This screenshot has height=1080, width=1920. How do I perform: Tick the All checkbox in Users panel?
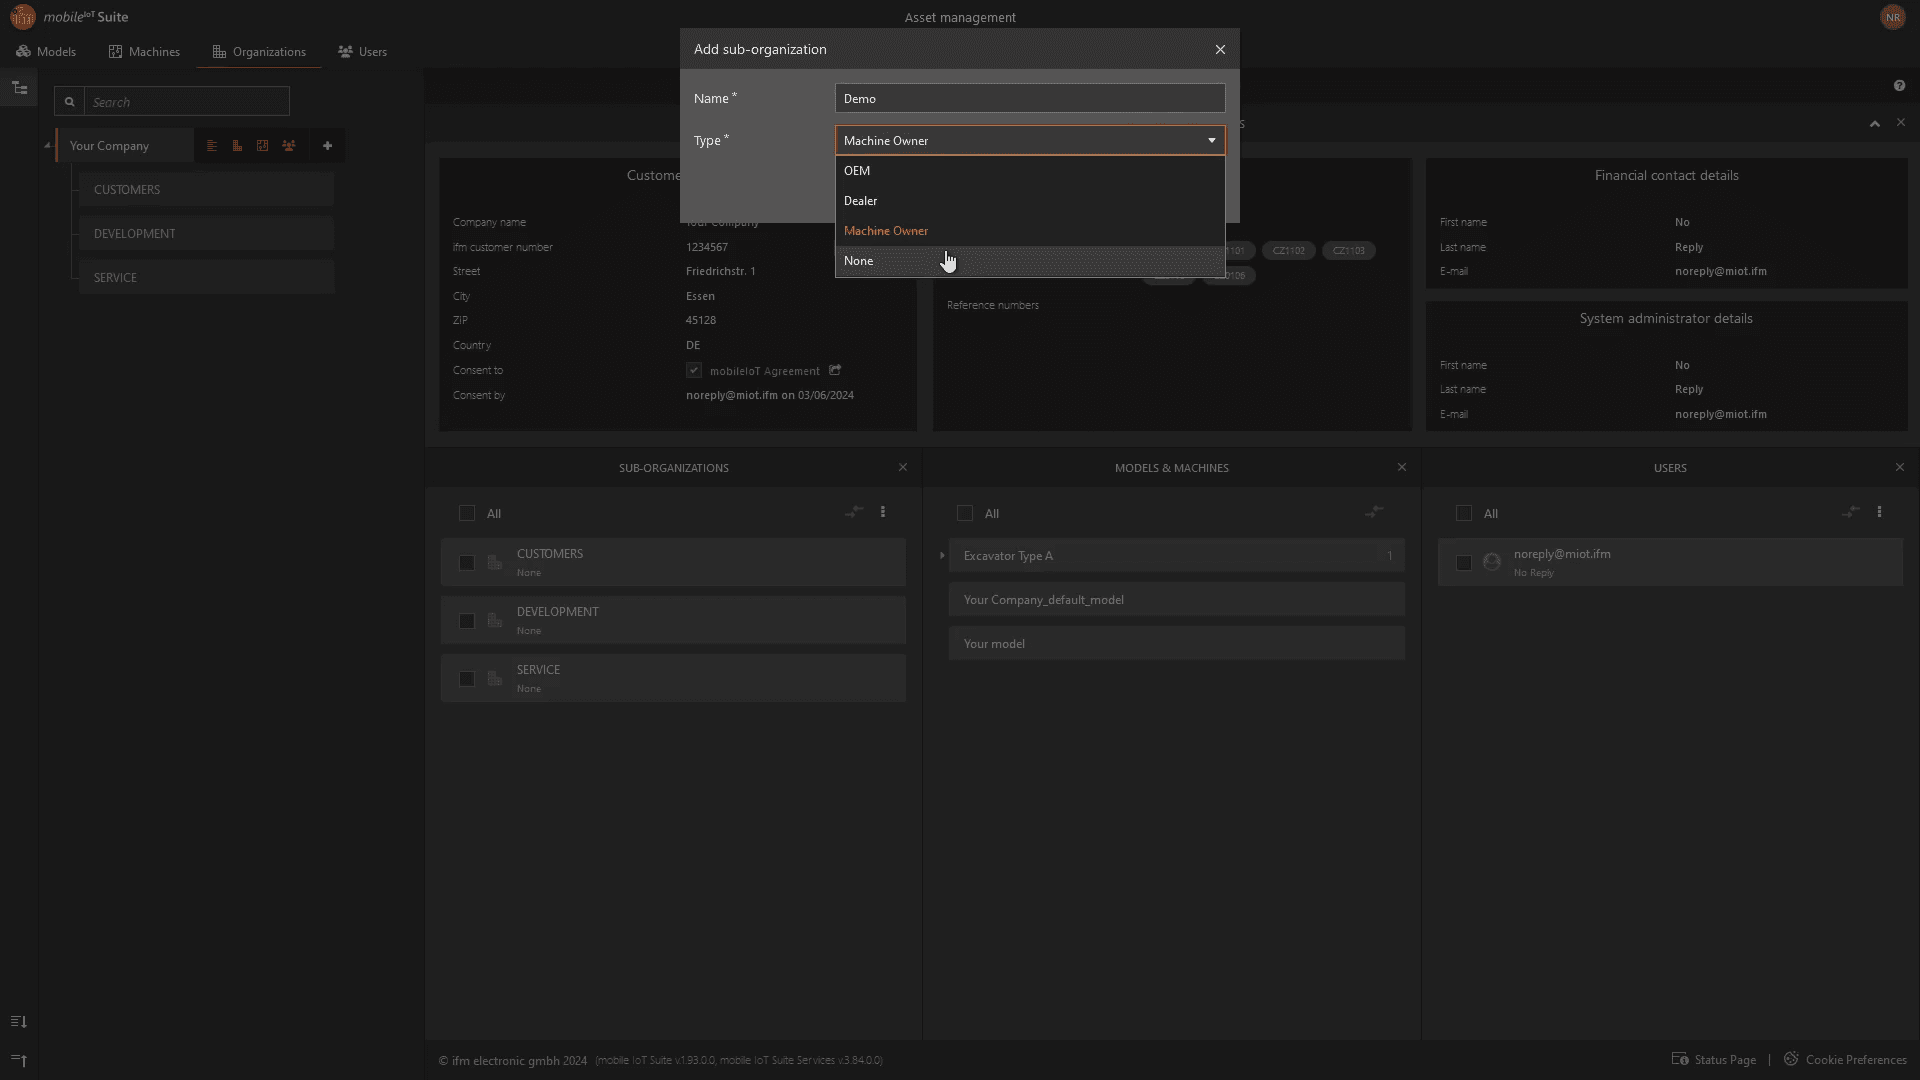pyautogui.click(x=1464, y=513)
